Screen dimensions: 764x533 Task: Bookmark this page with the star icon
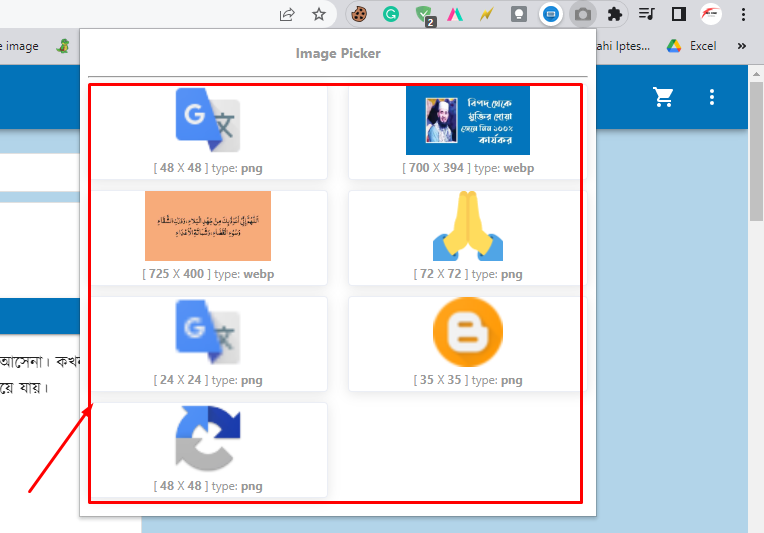tap(319, 14)
